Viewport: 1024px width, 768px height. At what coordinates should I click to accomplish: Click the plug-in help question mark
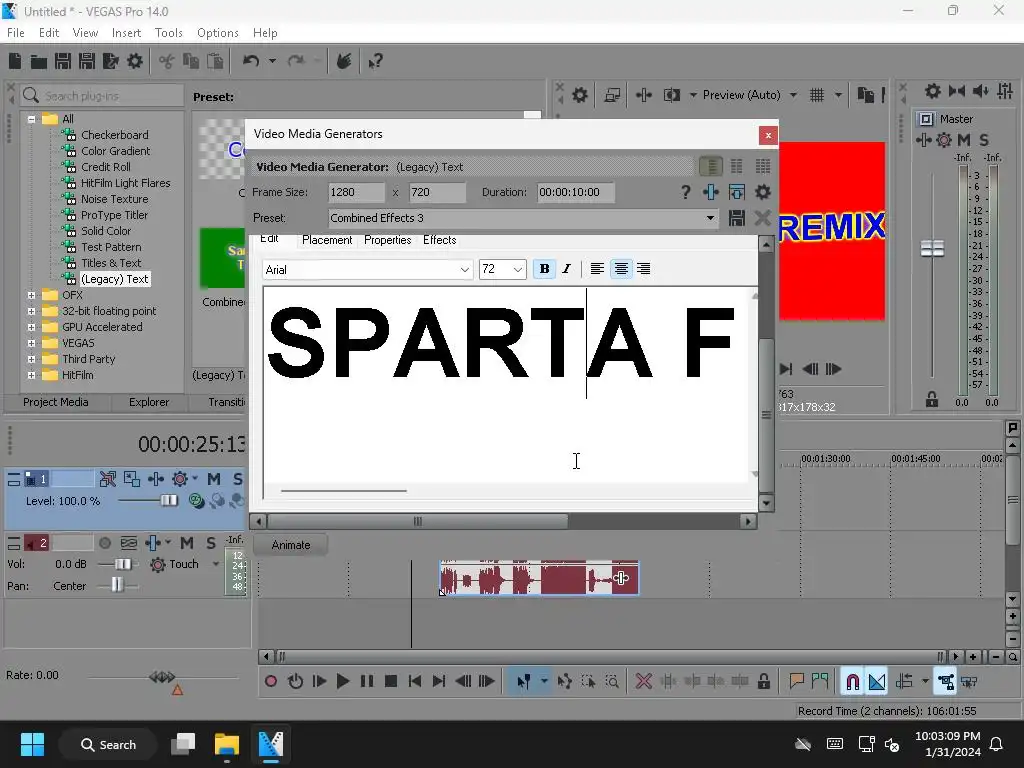click(685, 192)
